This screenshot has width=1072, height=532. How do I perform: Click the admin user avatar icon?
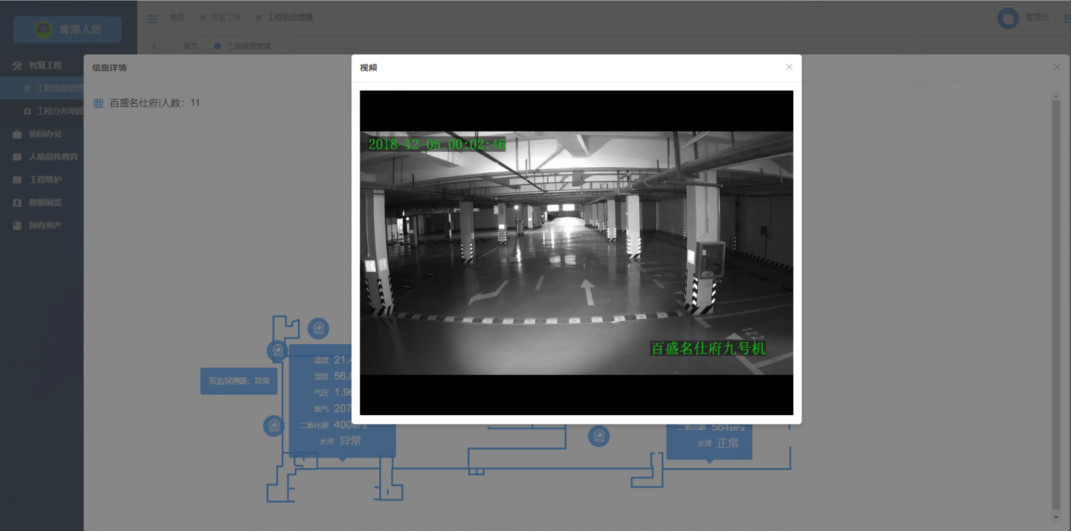pyautogui.click(x=1008, y=18)
